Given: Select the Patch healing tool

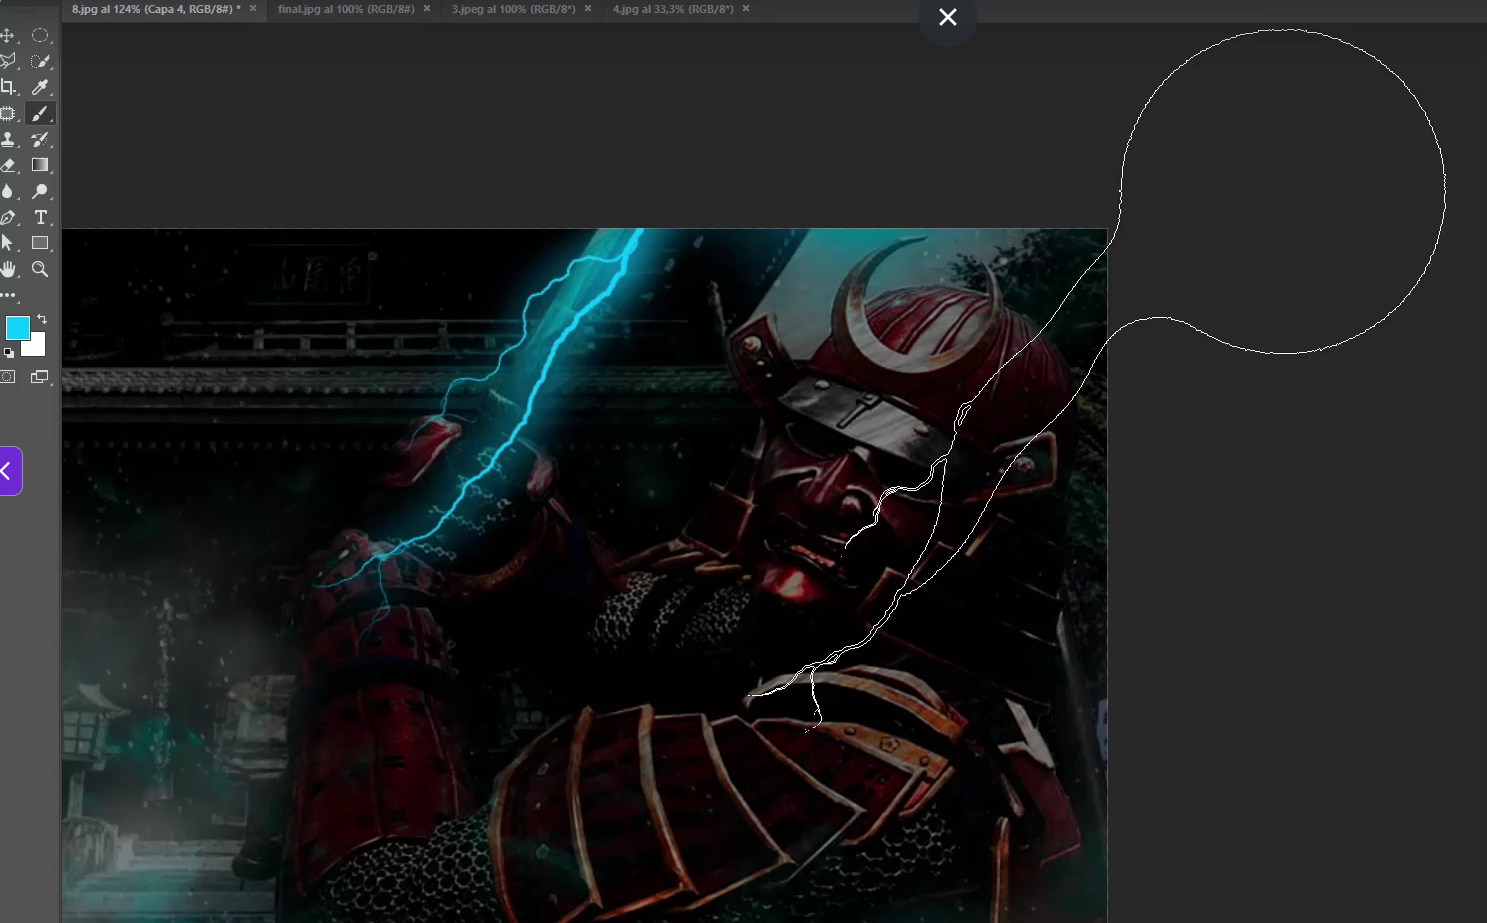Looking at the screenshot, I should click(8, 113).
